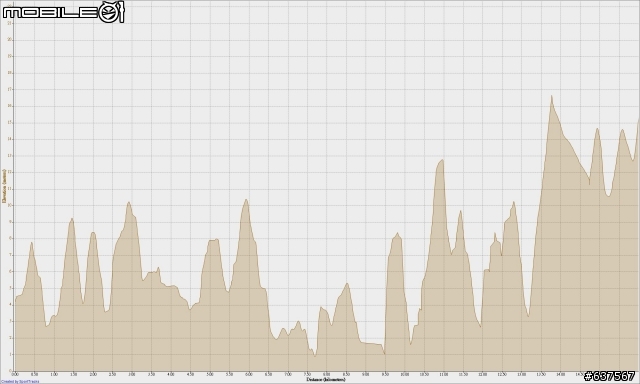Viewport: 640px width, 384px height.
Task: Select the 4.00 distance tick label
Action: click(x=171, y=374)
